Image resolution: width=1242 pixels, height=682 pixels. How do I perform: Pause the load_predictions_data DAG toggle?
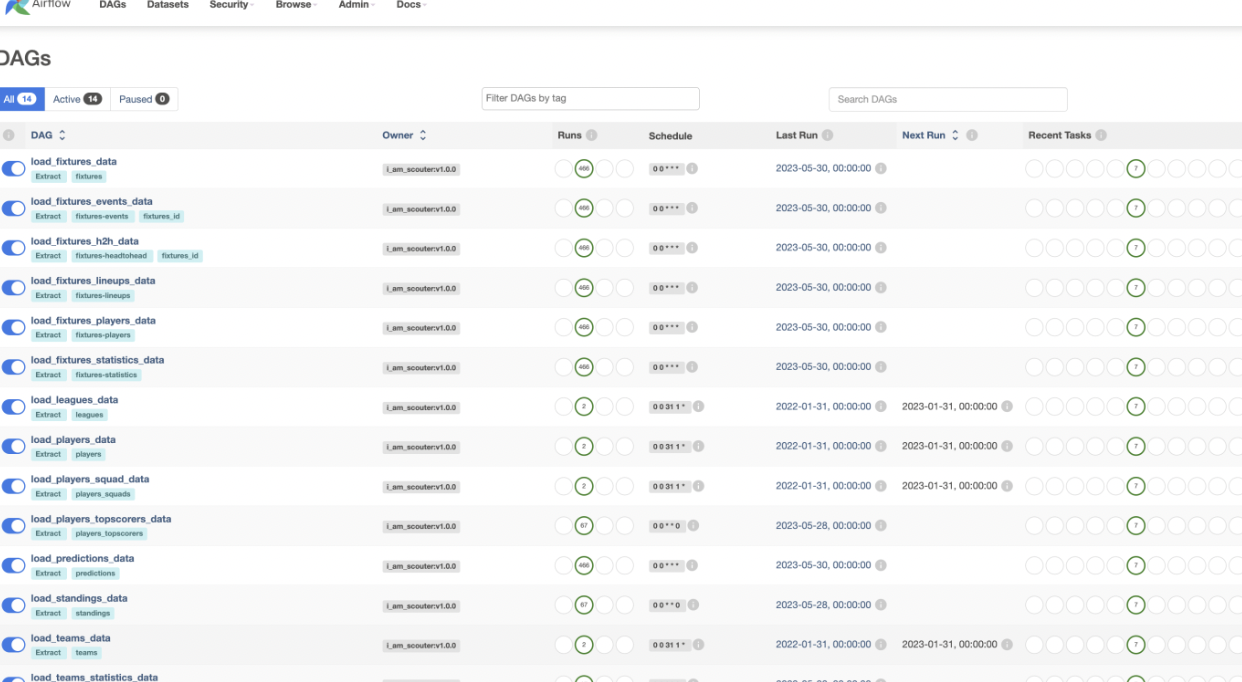(x=13, y=566)
